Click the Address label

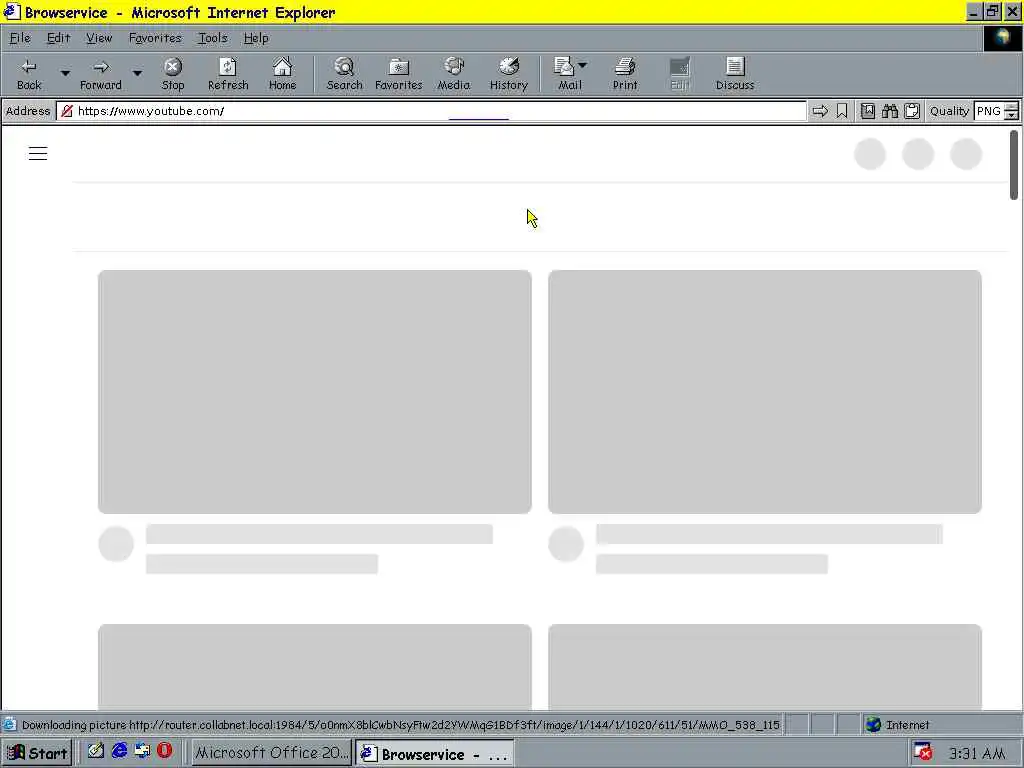pos(27,111)
